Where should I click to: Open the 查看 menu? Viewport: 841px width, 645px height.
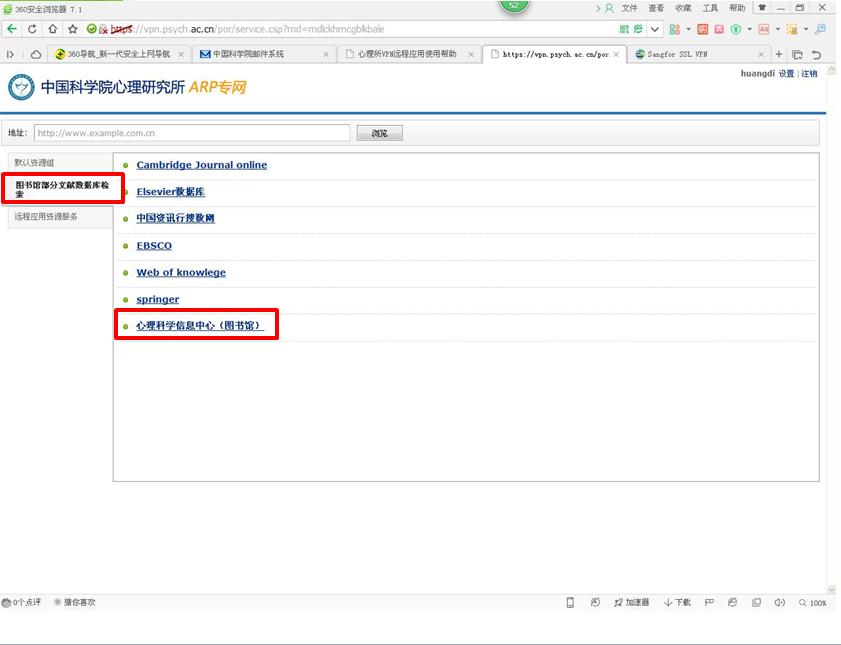656,8
